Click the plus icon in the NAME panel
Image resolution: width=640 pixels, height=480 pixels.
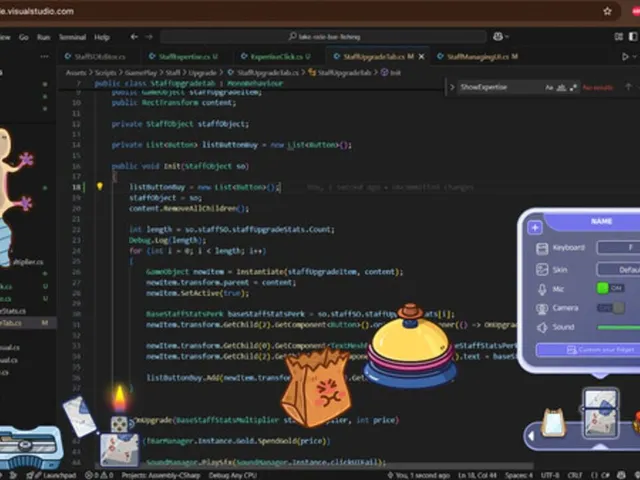[535, 227]
